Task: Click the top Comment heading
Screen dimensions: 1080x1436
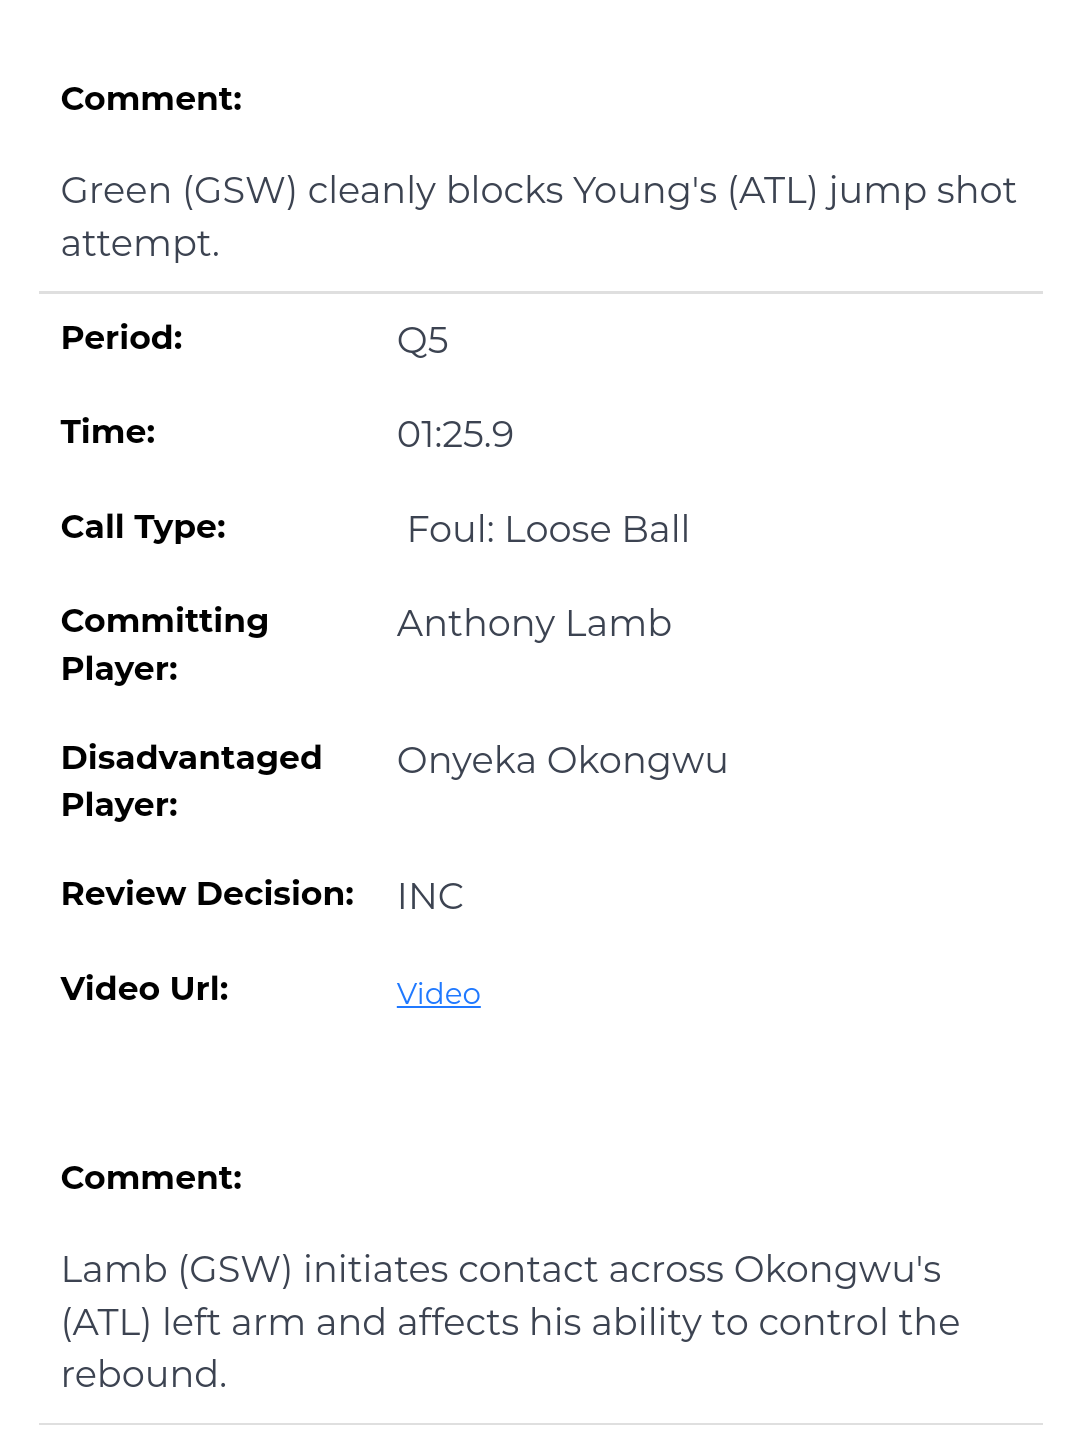Action: pyautogui.click(x=152, y=99)
